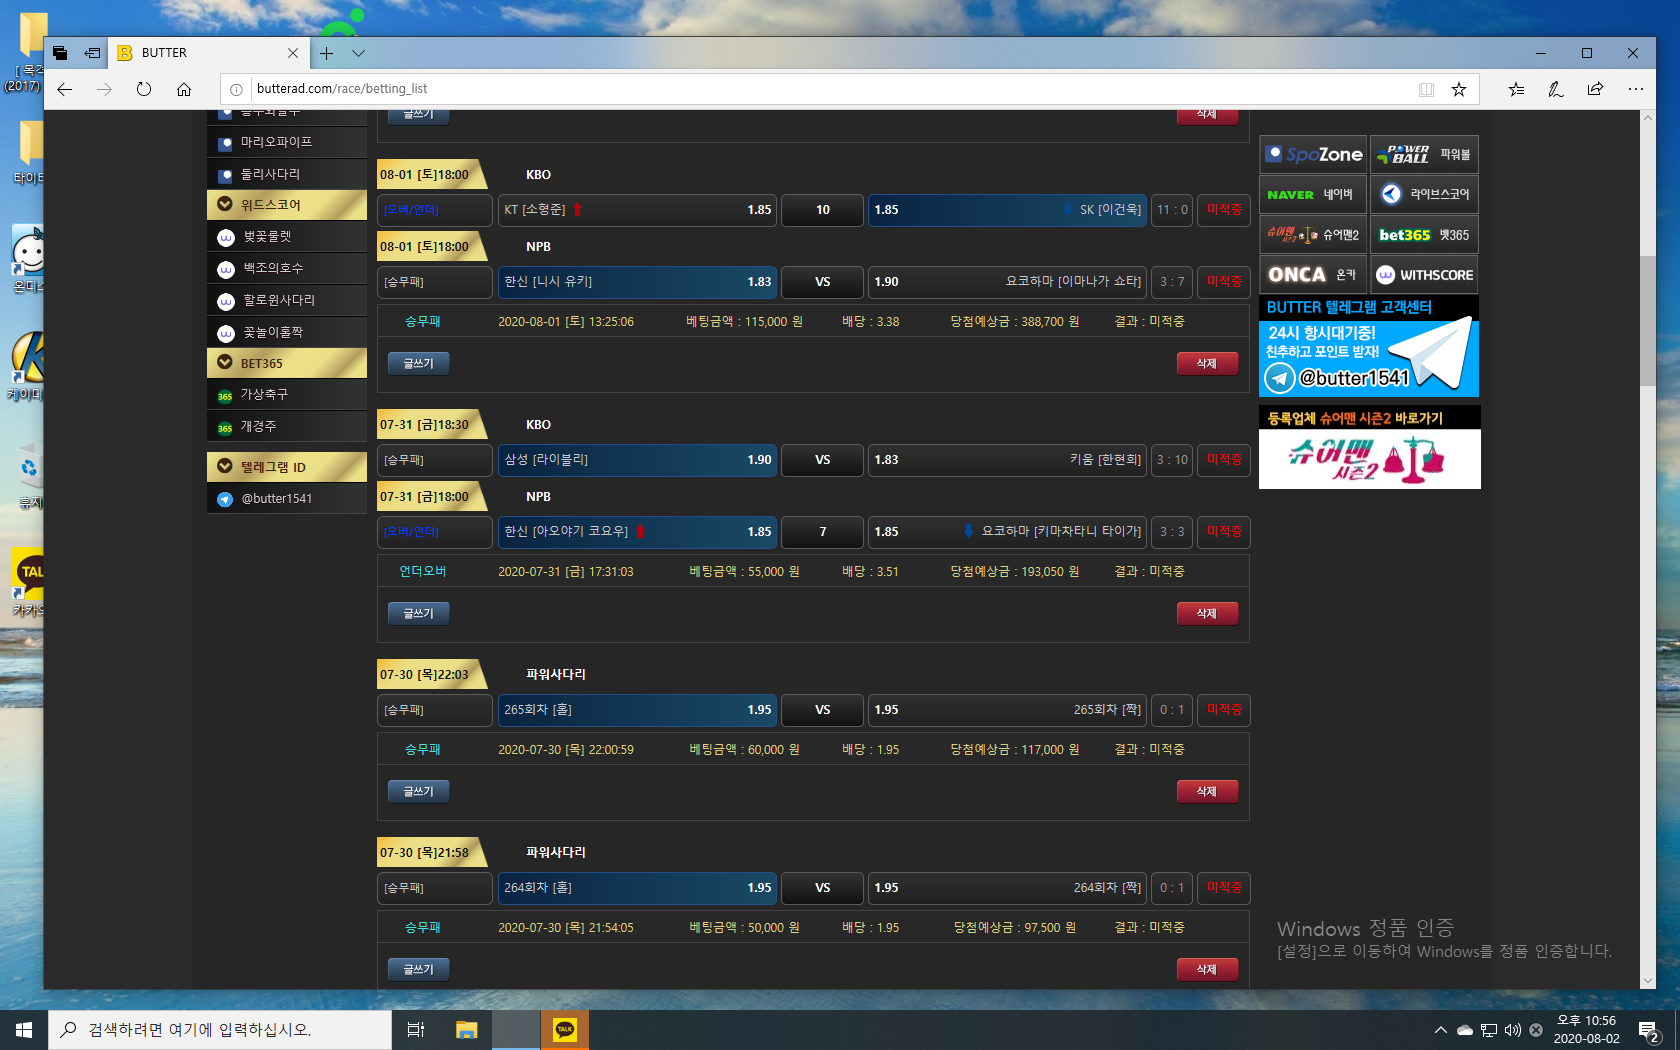Open Task View on the taskbar

coord(416,1029)
